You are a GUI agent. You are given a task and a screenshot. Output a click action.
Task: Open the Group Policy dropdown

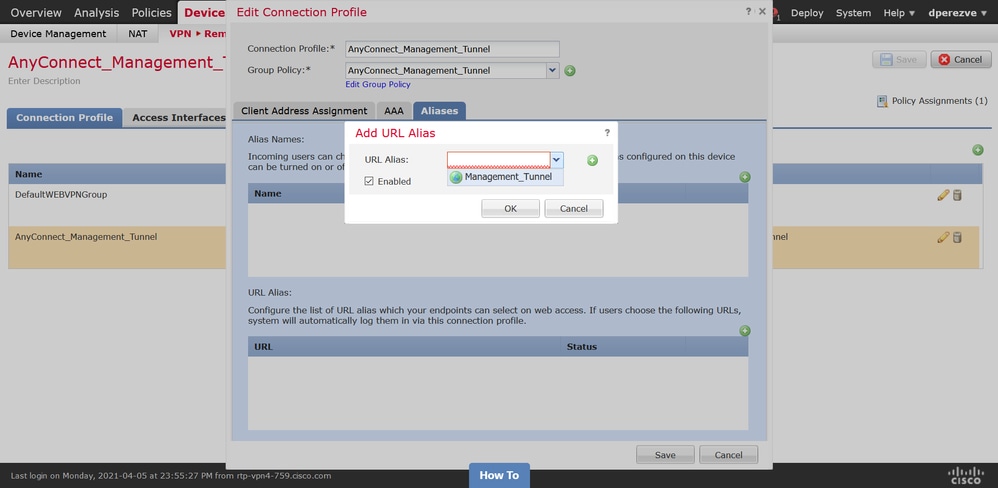pos(552,71)
